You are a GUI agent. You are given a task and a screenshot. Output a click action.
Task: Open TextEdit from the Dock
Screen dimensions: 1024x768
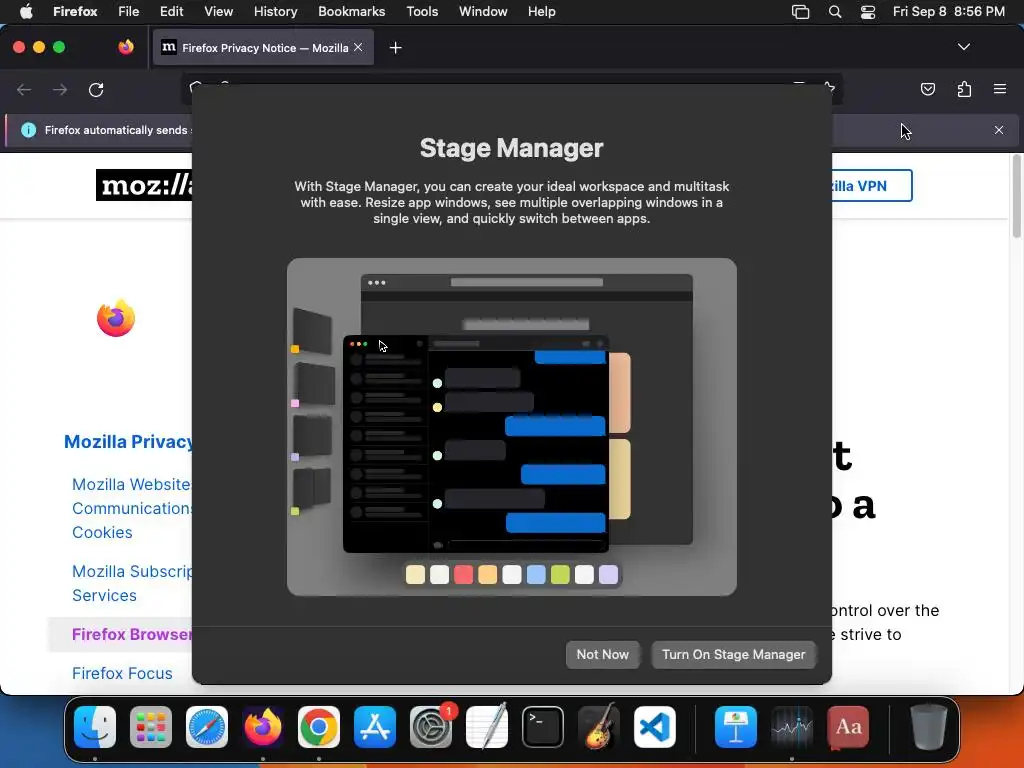(487, 726)
